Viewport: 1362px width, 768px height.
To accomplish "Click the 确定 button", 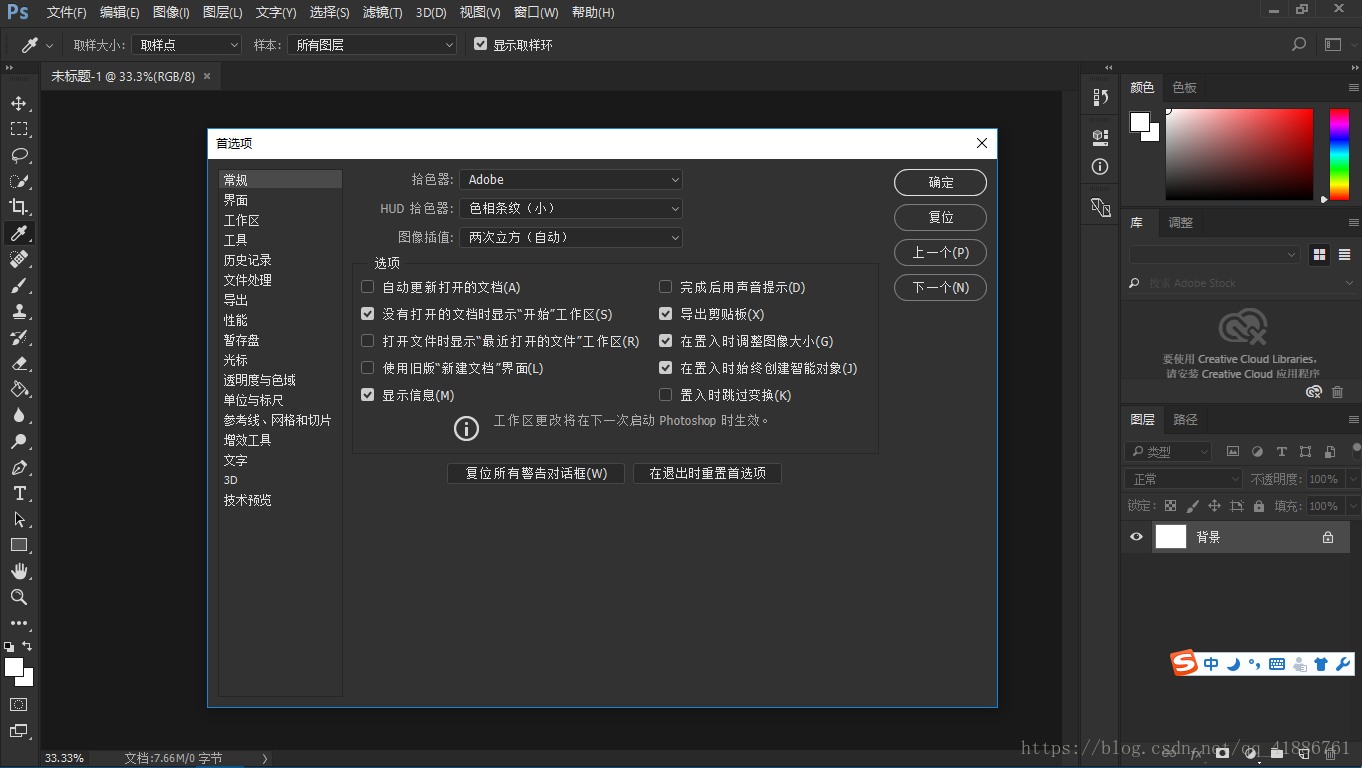I will tap(940, 183).
